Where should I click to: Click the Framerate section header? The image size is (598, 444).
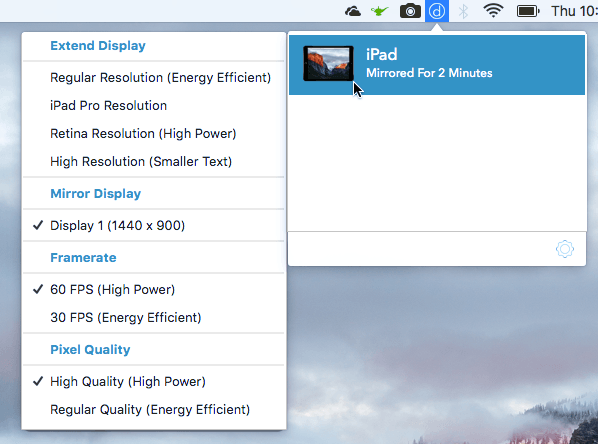pos(83,257)
